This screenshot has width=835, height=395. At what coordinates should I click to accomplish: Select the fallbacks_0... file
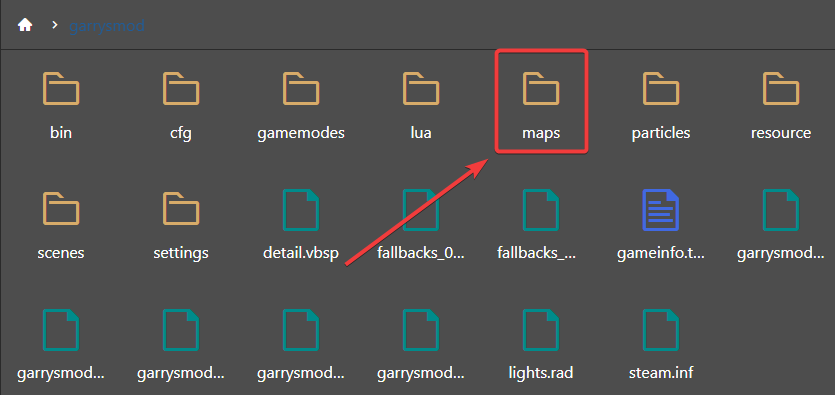pos(421,226)
